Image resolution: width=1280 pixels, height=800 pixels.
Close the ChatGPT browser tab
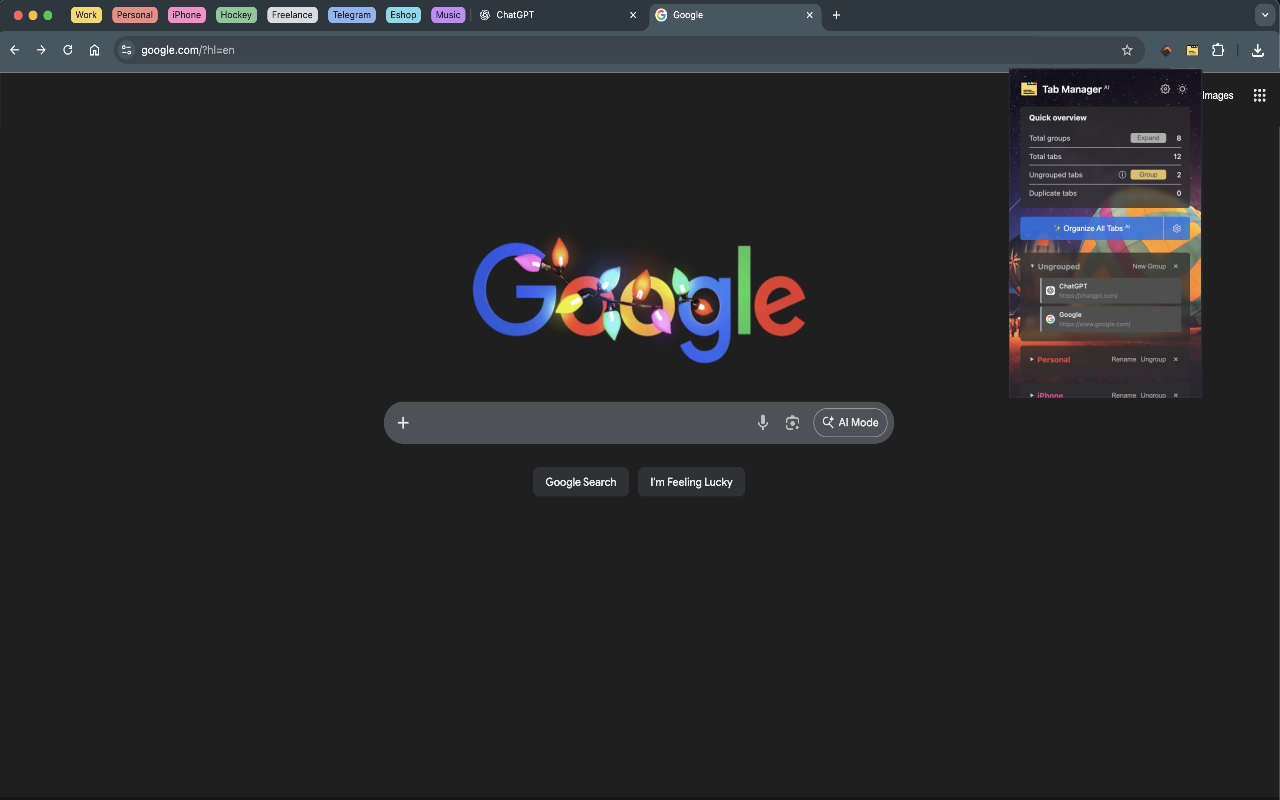tap(633, 15)
